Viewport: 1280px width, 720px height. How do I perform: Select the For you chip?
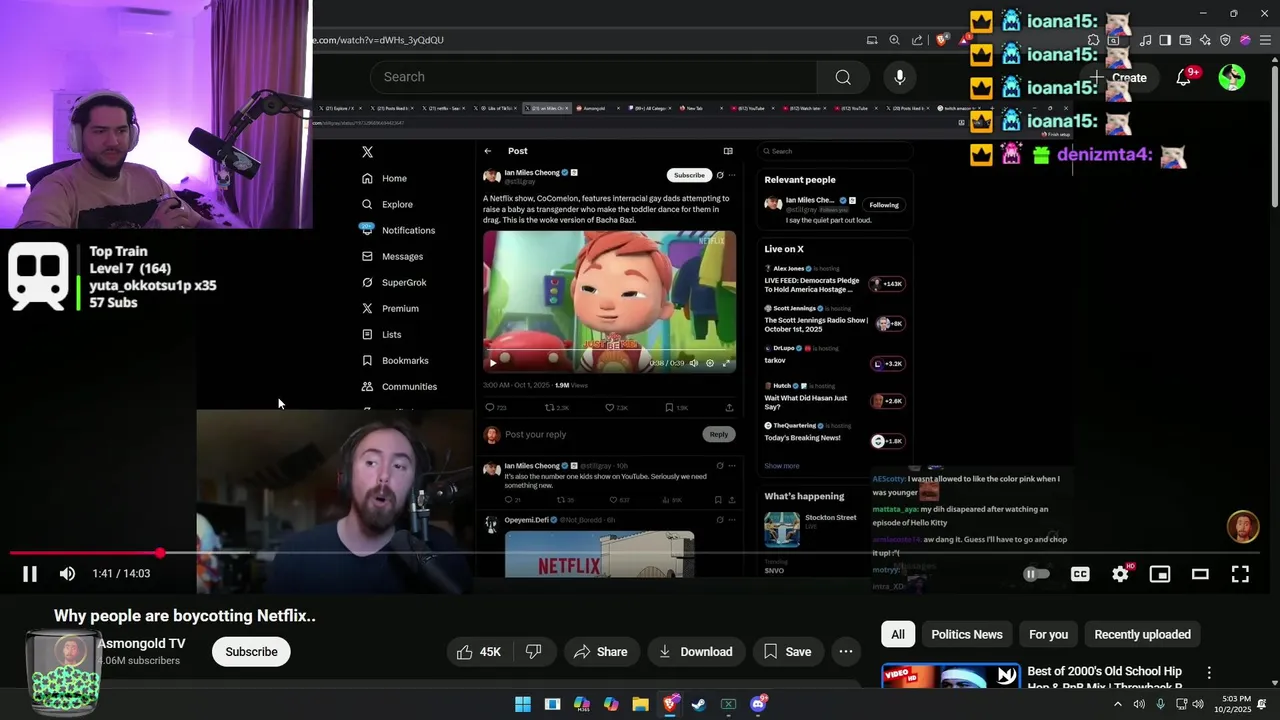[x=1048, y=634]
